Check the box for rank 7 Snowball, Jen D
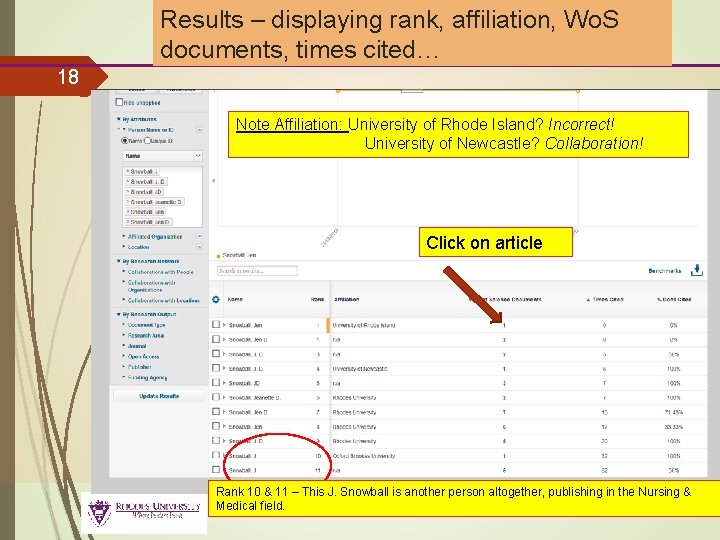Screen dimensions: 720x540 (216, 411)
